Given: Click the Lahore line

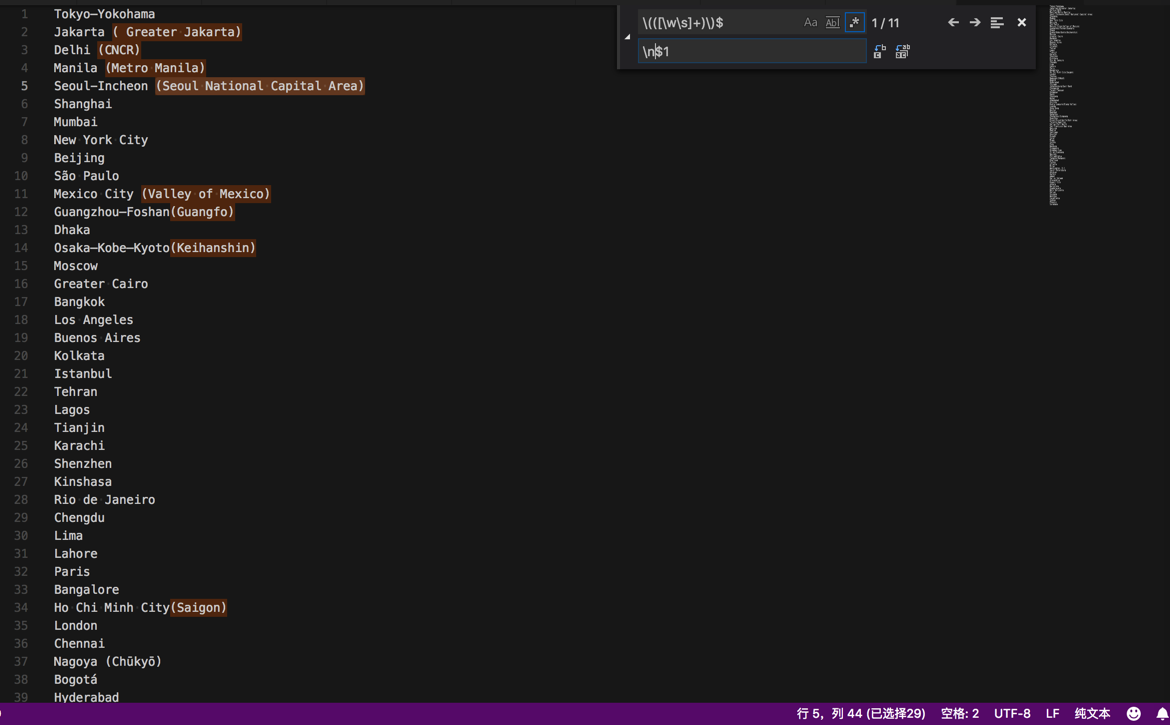Looking at the screenshot, I should 75,553.
